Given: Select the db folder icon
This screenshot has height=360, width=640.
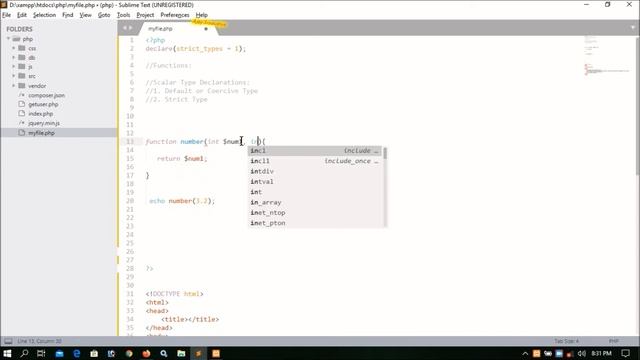Looking at the screenshot, I should tap(22, 58).
